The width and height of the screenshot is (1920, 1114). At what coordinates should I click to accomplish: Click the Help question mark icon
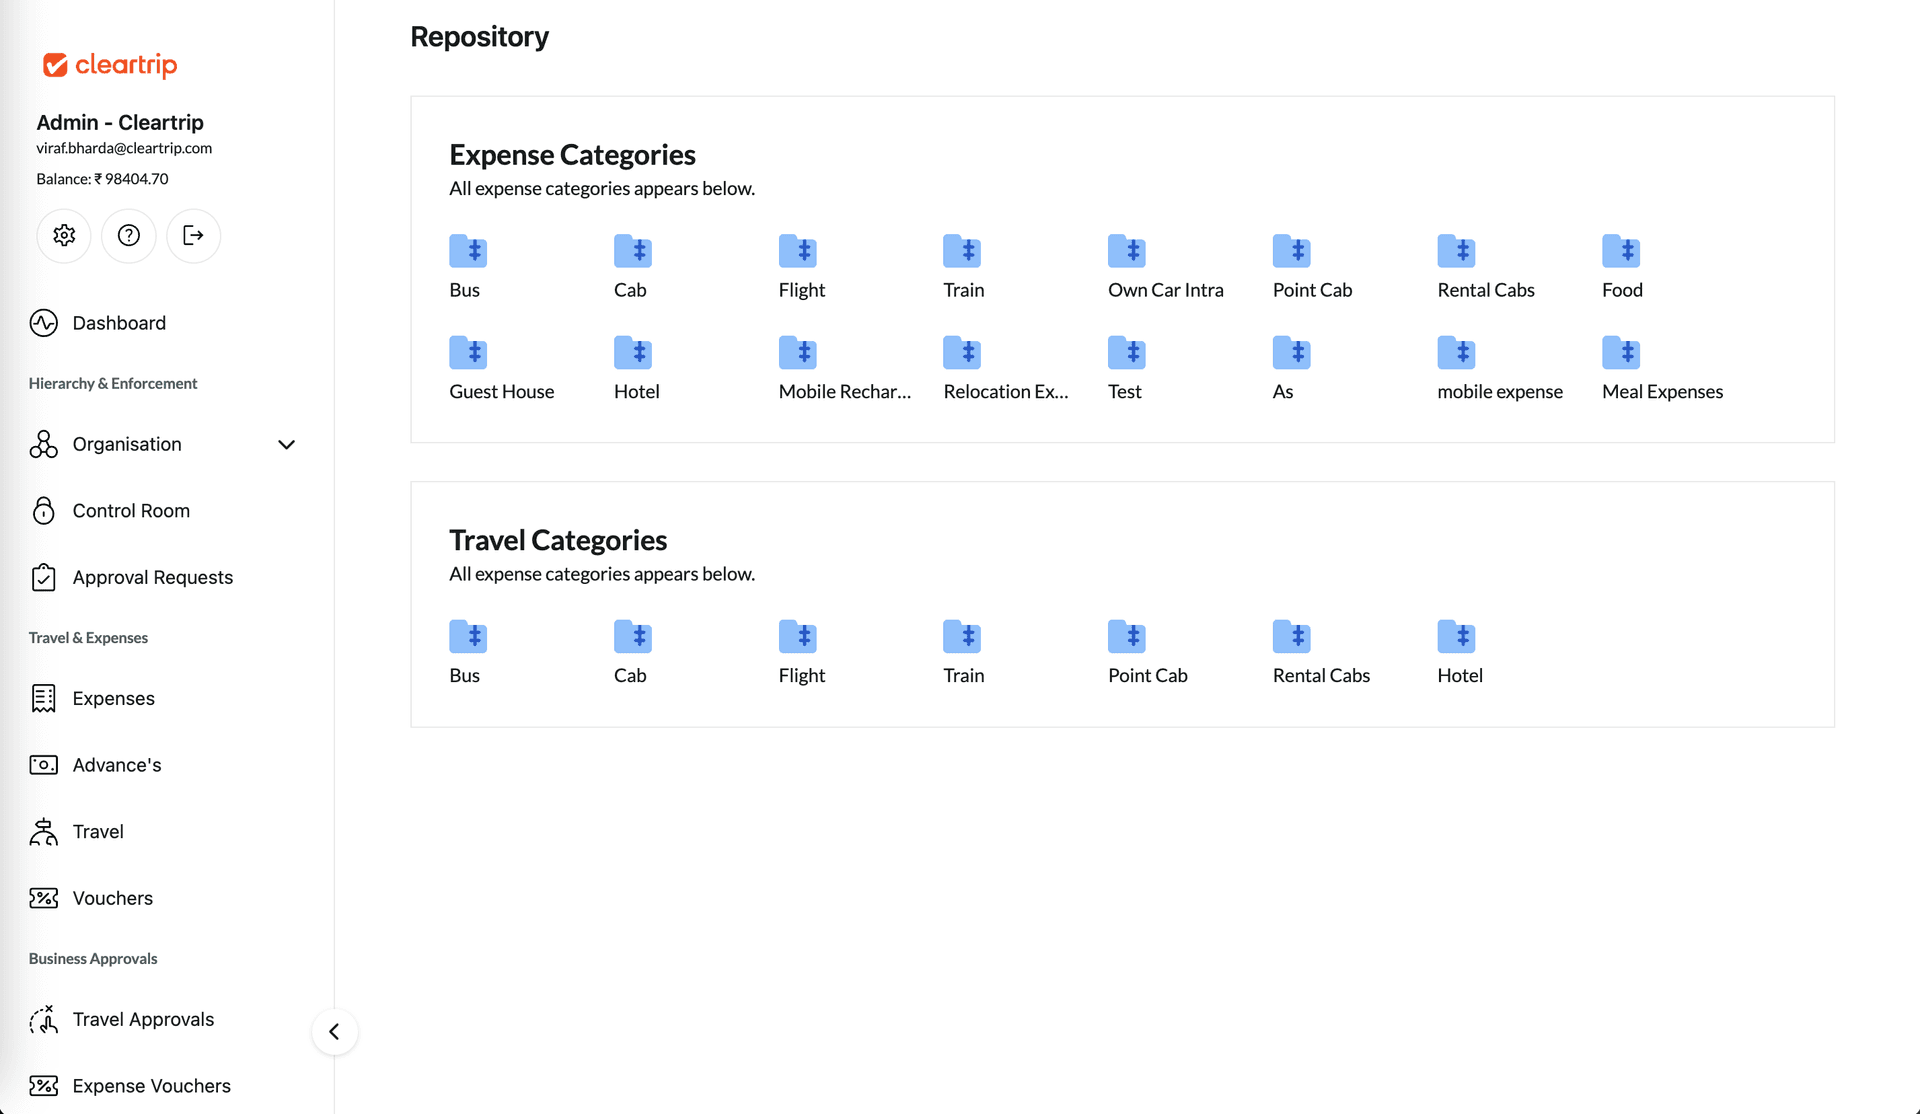tap(128, 235)
